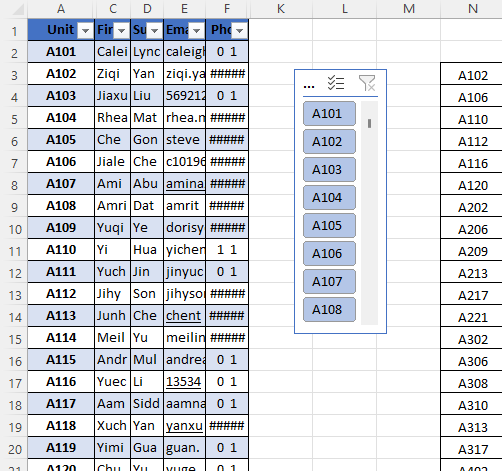Viewport: 502px width, 471px height.
Task: Toggle multi-select in the slicer
Action: (x=336, y=83)
